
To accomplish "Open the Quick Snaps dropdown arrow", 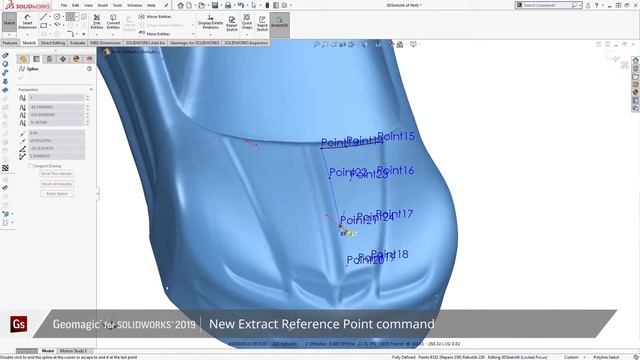I will pos(247,34).
